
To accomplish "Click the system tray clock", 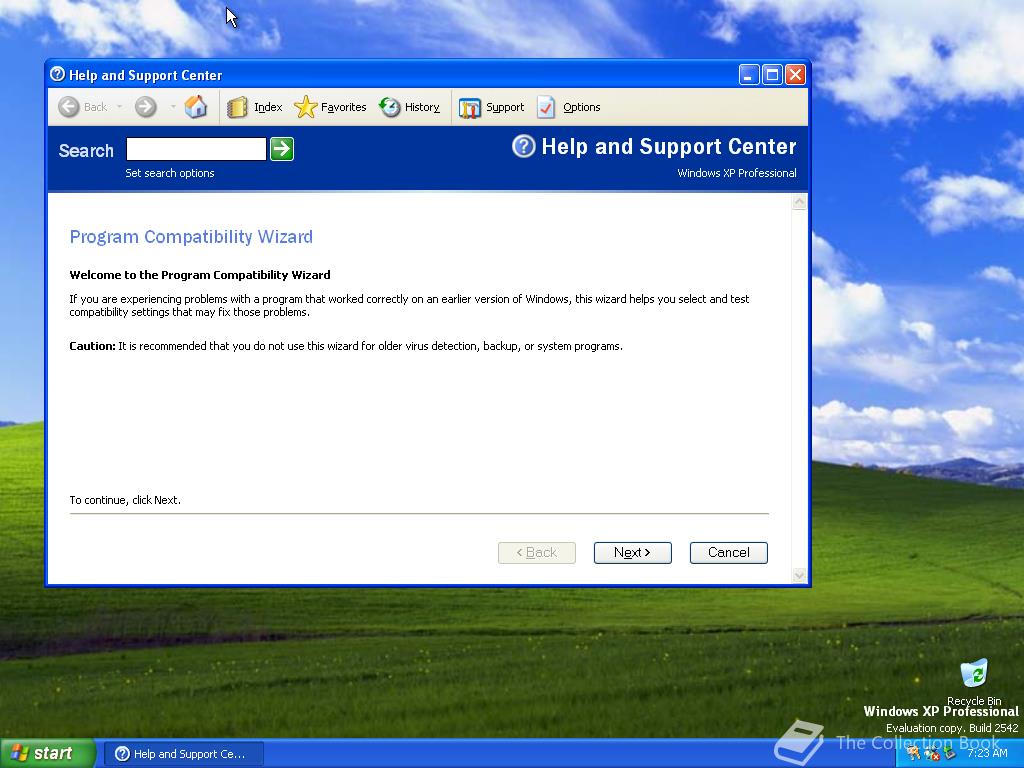I will point(987,753).
